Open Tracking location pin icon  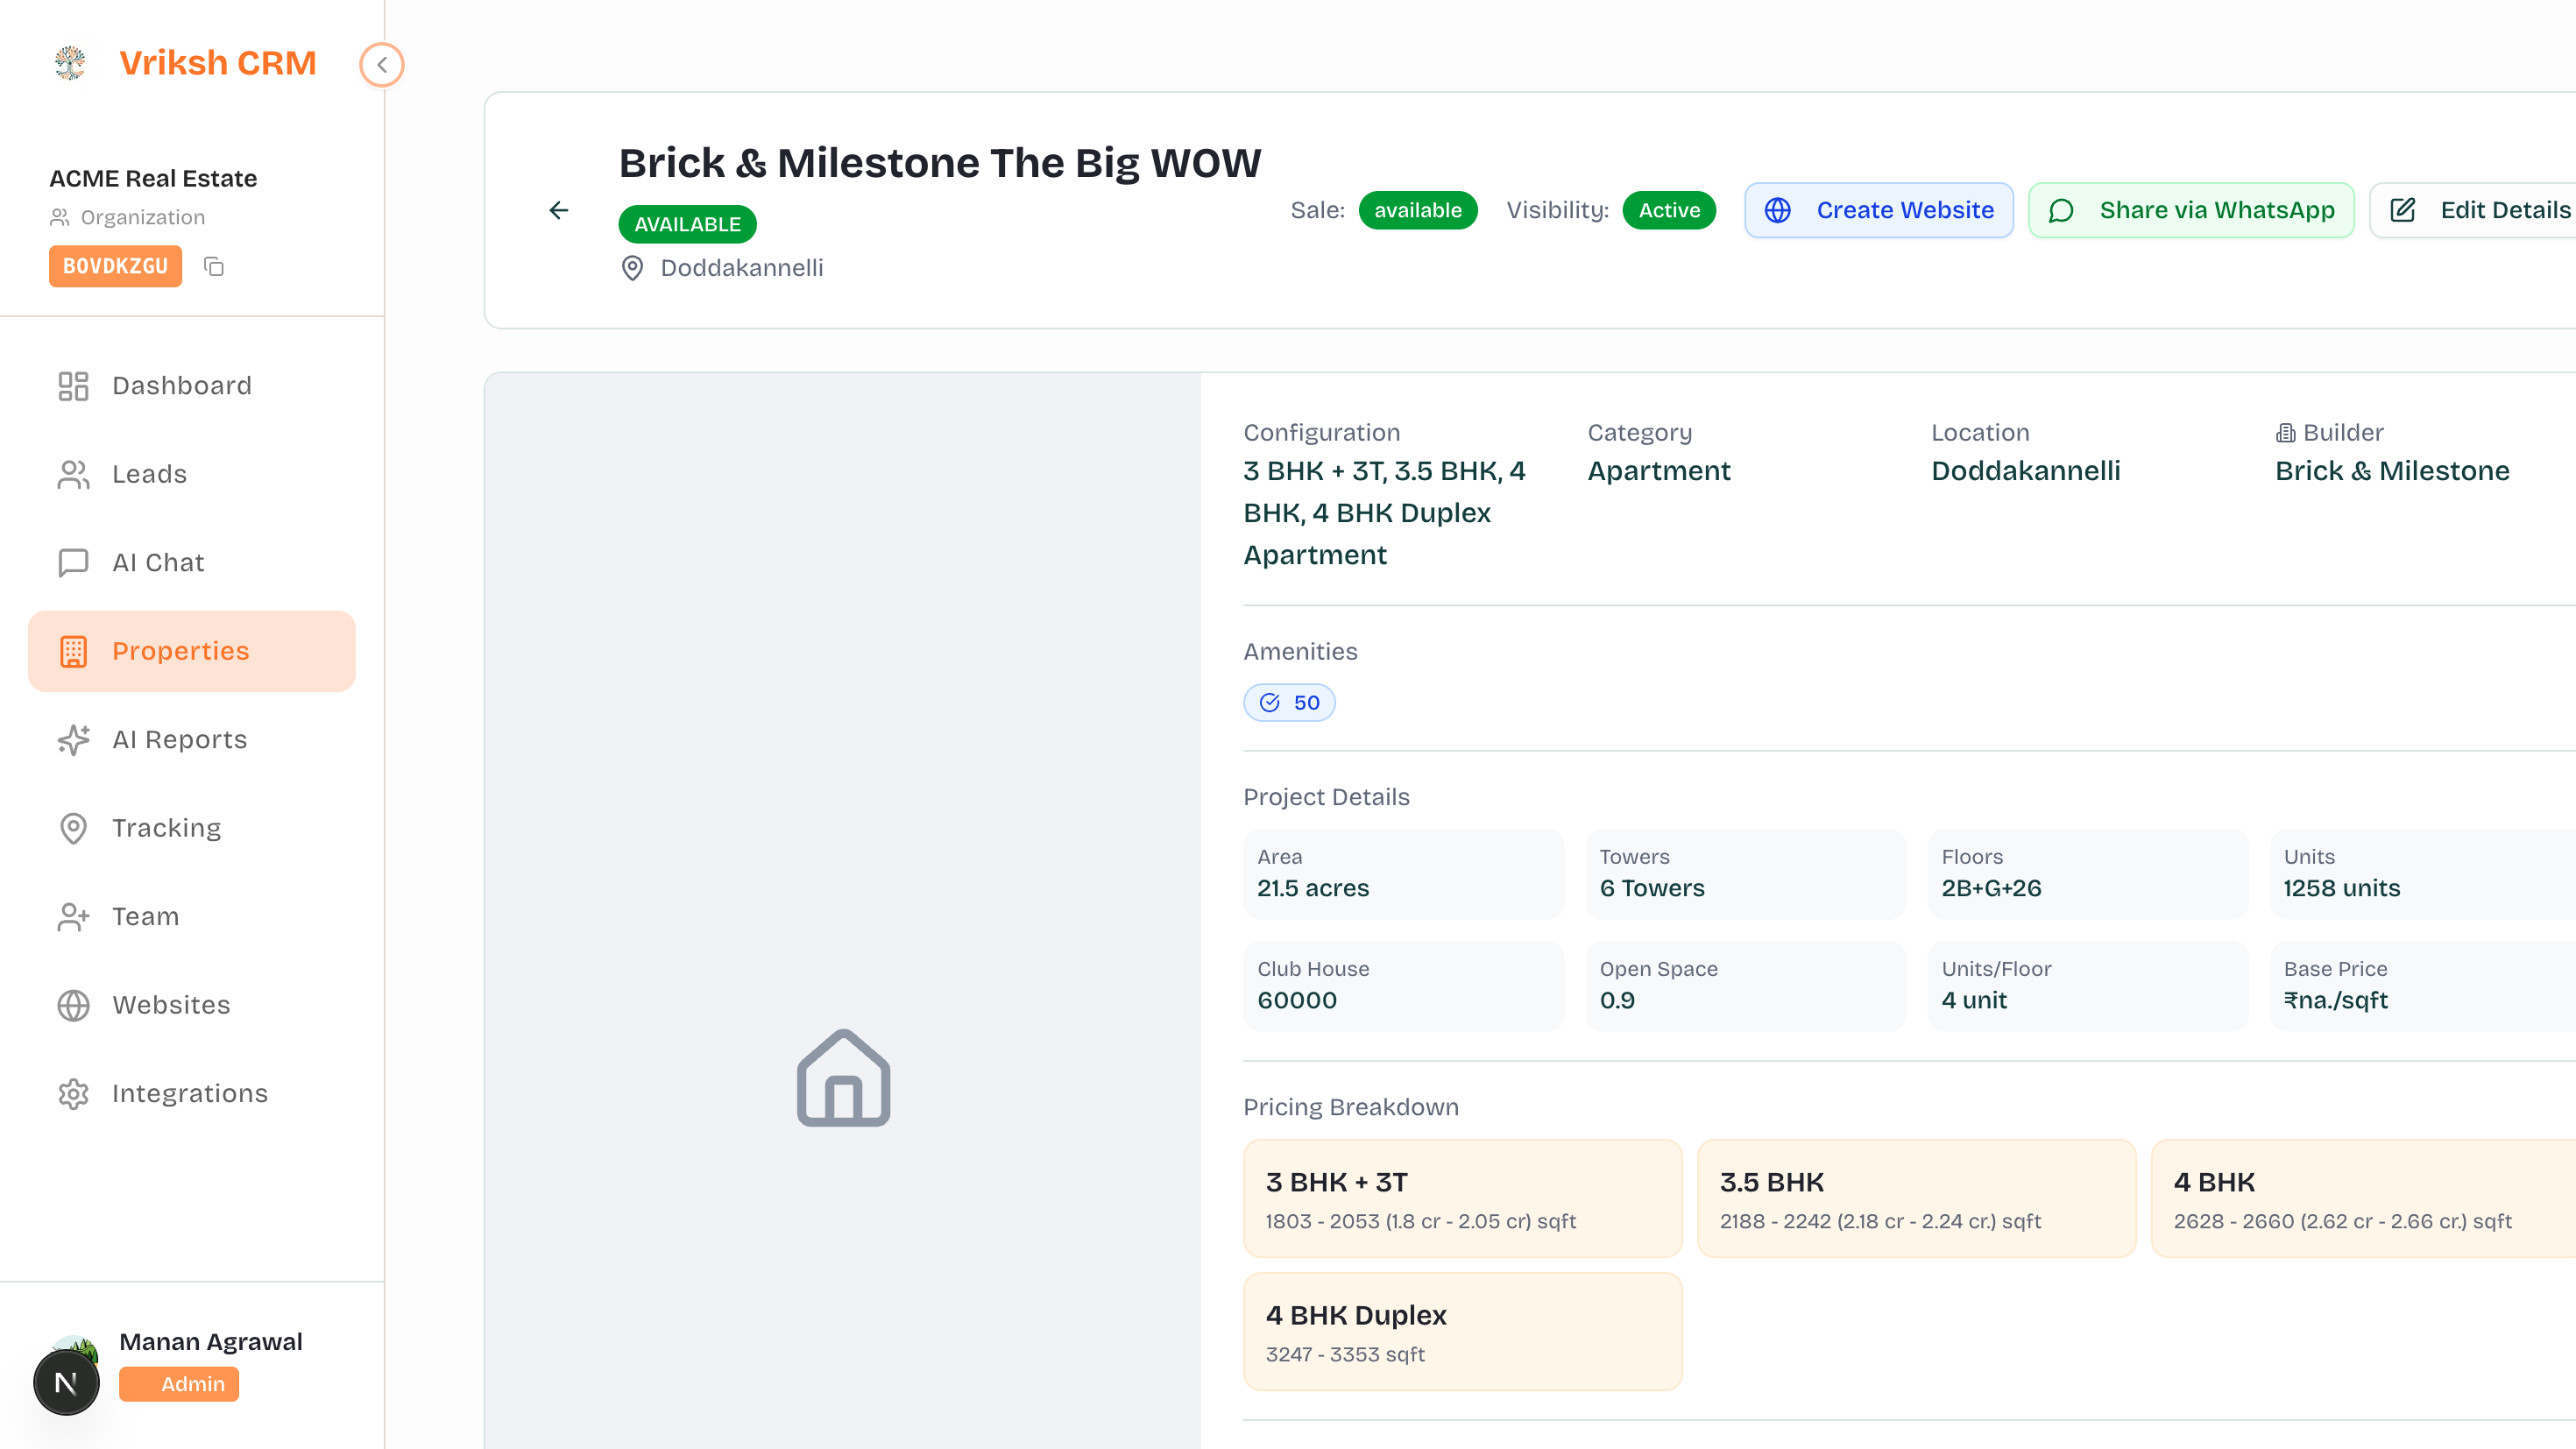pos(73,828)
